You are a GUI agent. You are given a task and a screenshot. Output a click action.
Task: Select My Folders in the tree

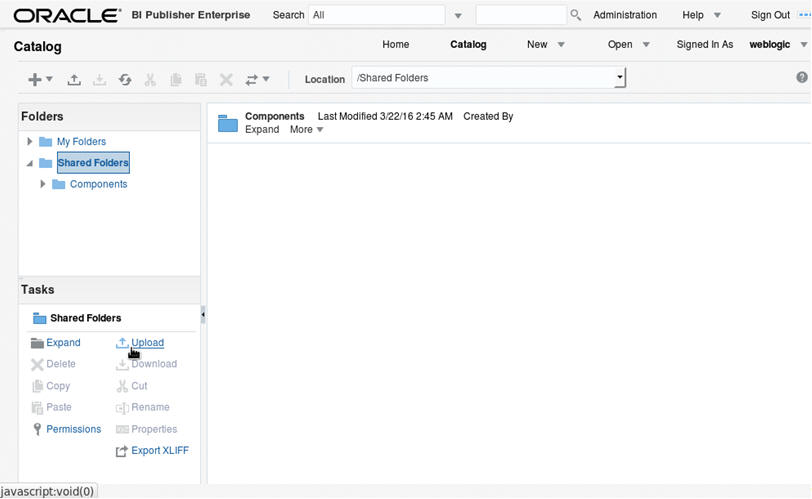(x=81, y=141)
